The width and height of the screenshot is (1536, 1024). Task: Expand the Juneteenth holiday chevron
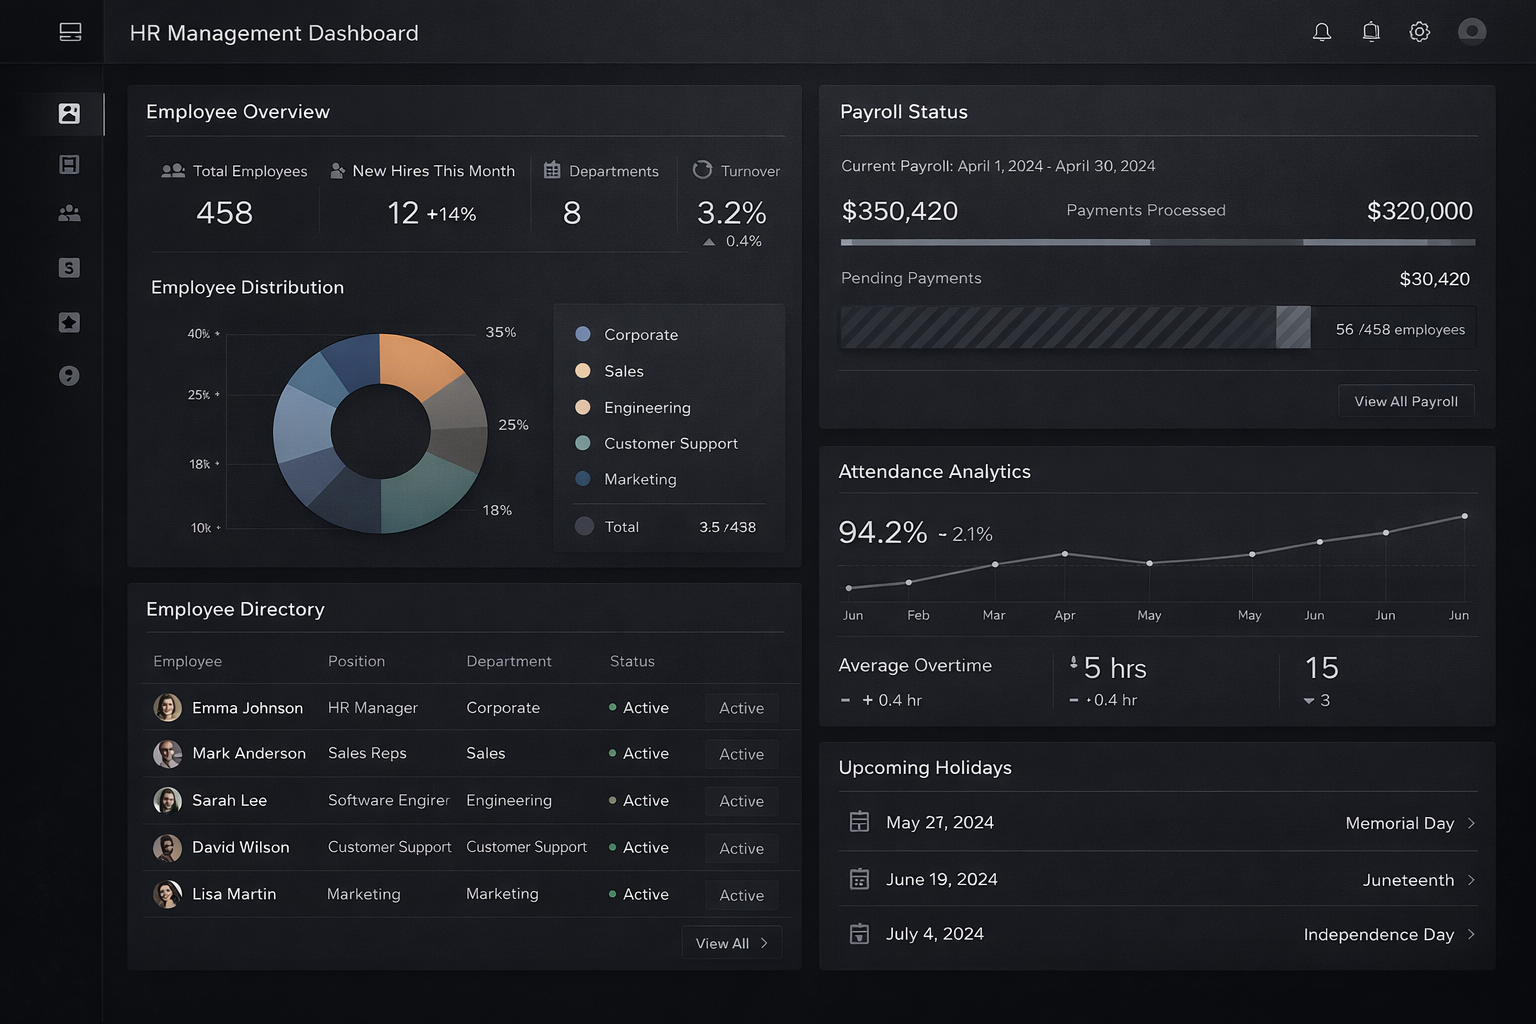click(x=1471, y=880)
